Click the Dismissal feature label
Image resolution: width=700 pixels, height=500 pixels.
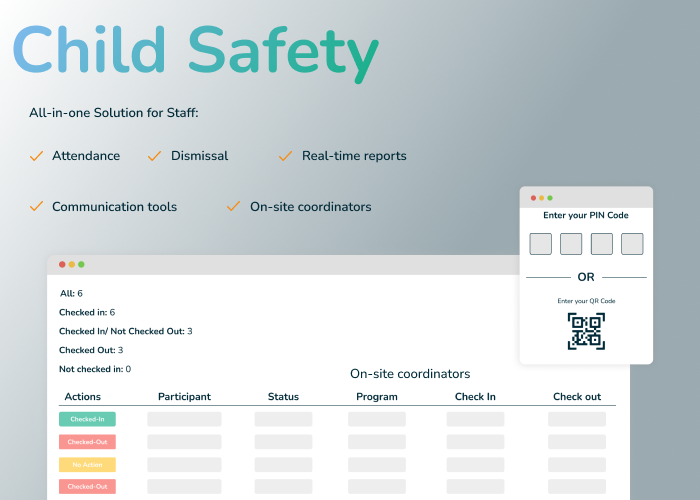click(200, 156)
